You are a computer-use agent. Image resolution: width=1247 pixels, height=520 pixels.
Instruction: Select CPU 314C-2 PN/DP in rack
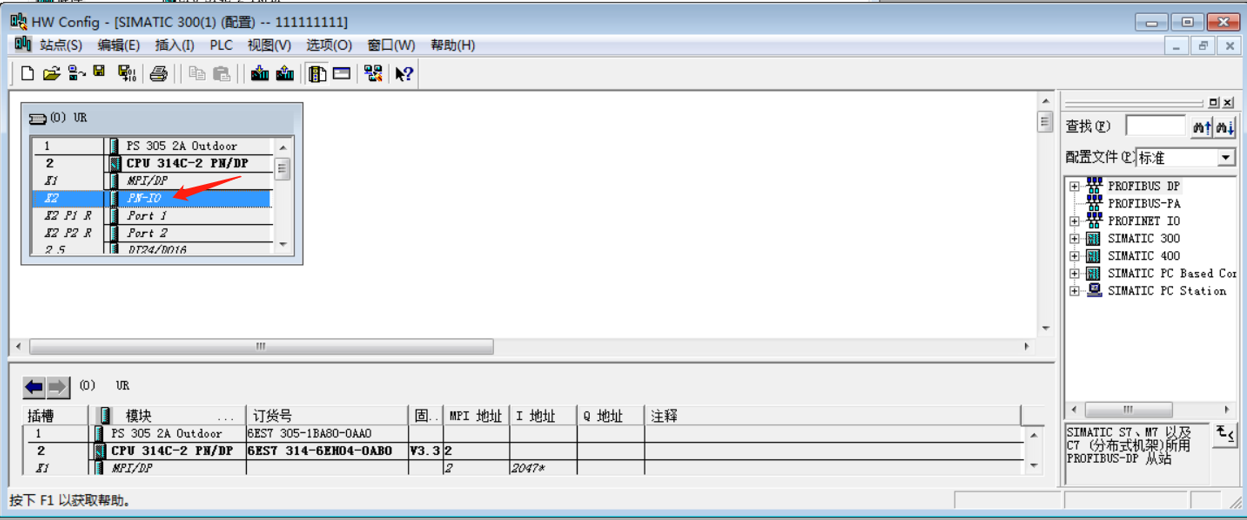pyautogui.click(x=152, y=163)
